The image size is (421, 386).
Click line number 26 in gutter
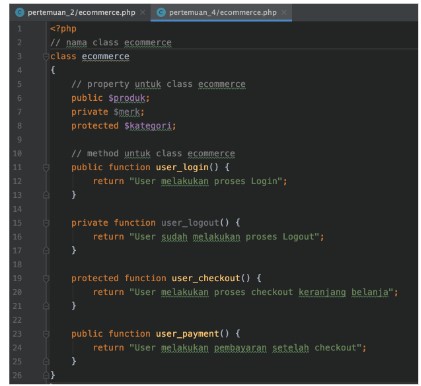tap(17, 375)
